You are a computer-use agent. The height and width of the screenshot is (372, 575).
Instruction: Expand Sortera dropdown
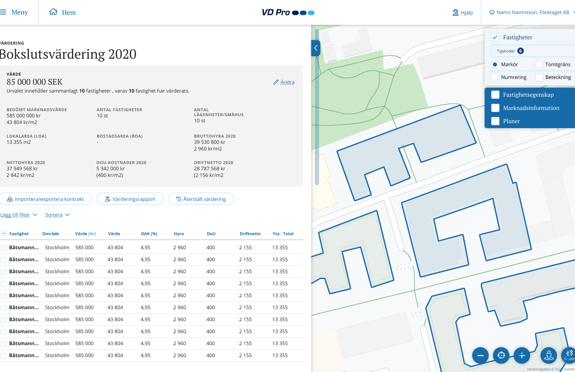click(58, 215)
